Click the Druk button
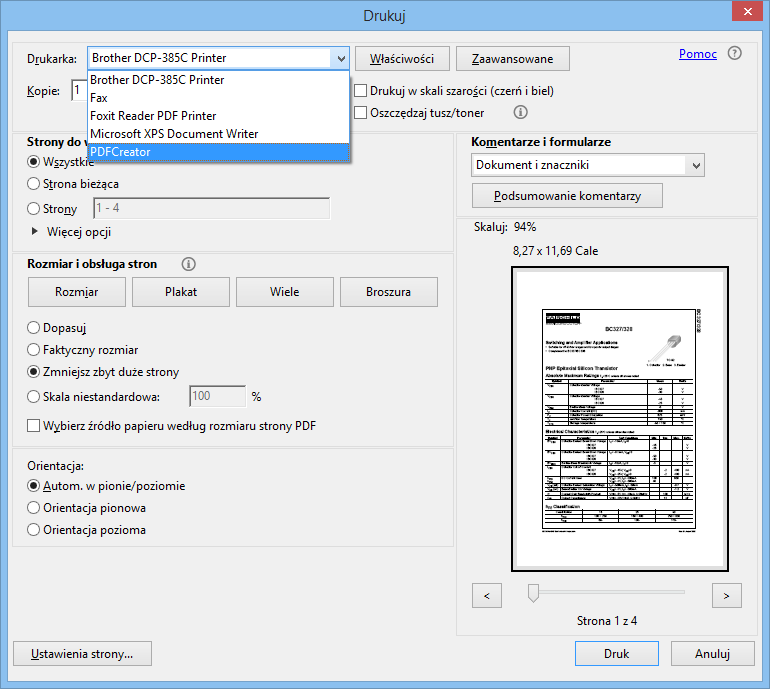This screenshot has height=689, width=770. click(616, 654)
